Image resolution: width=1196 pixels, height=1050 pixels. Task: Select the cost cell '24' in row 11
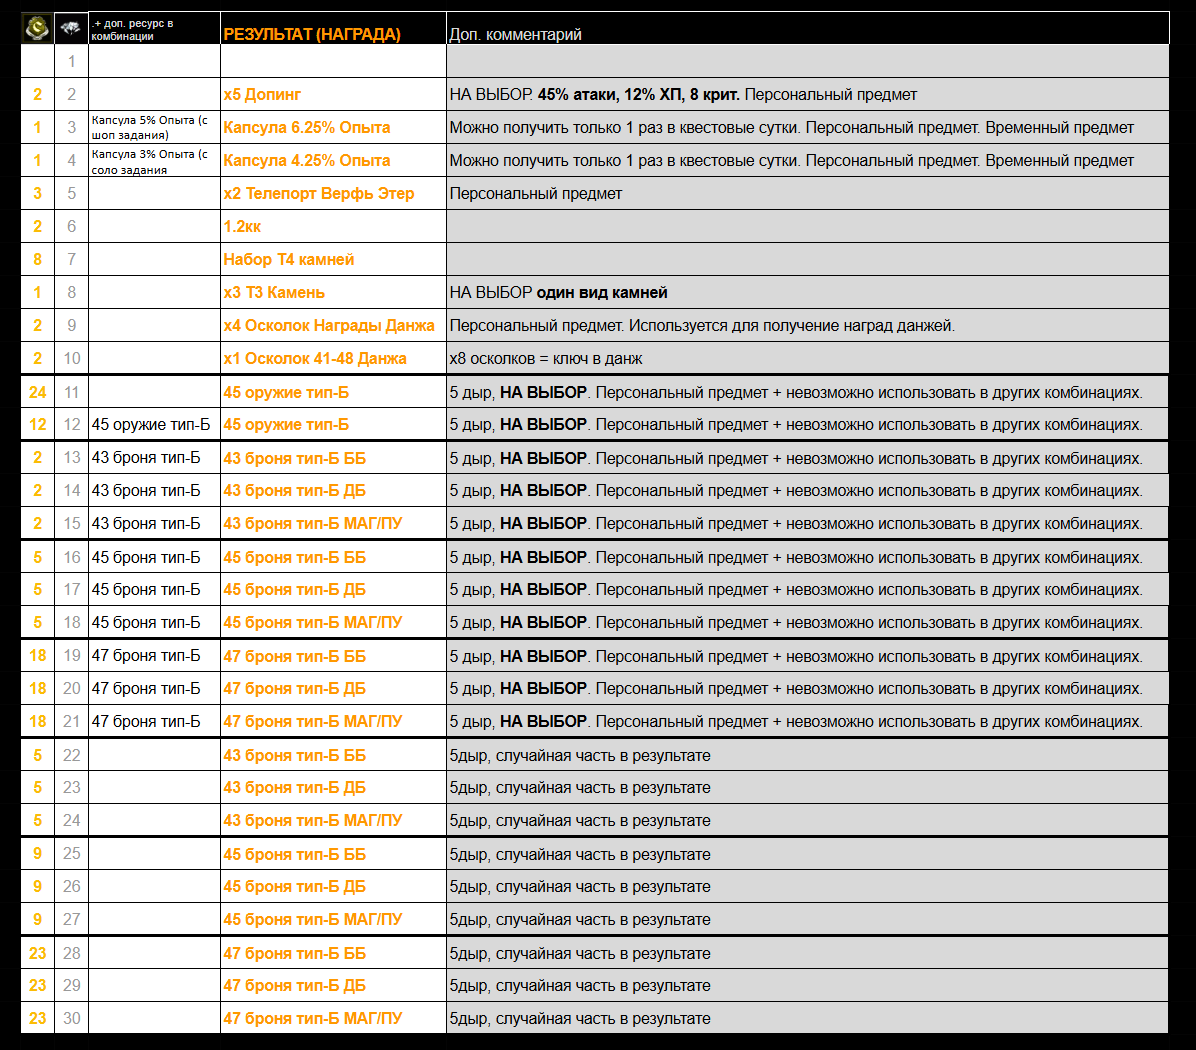tap(37, 393)
